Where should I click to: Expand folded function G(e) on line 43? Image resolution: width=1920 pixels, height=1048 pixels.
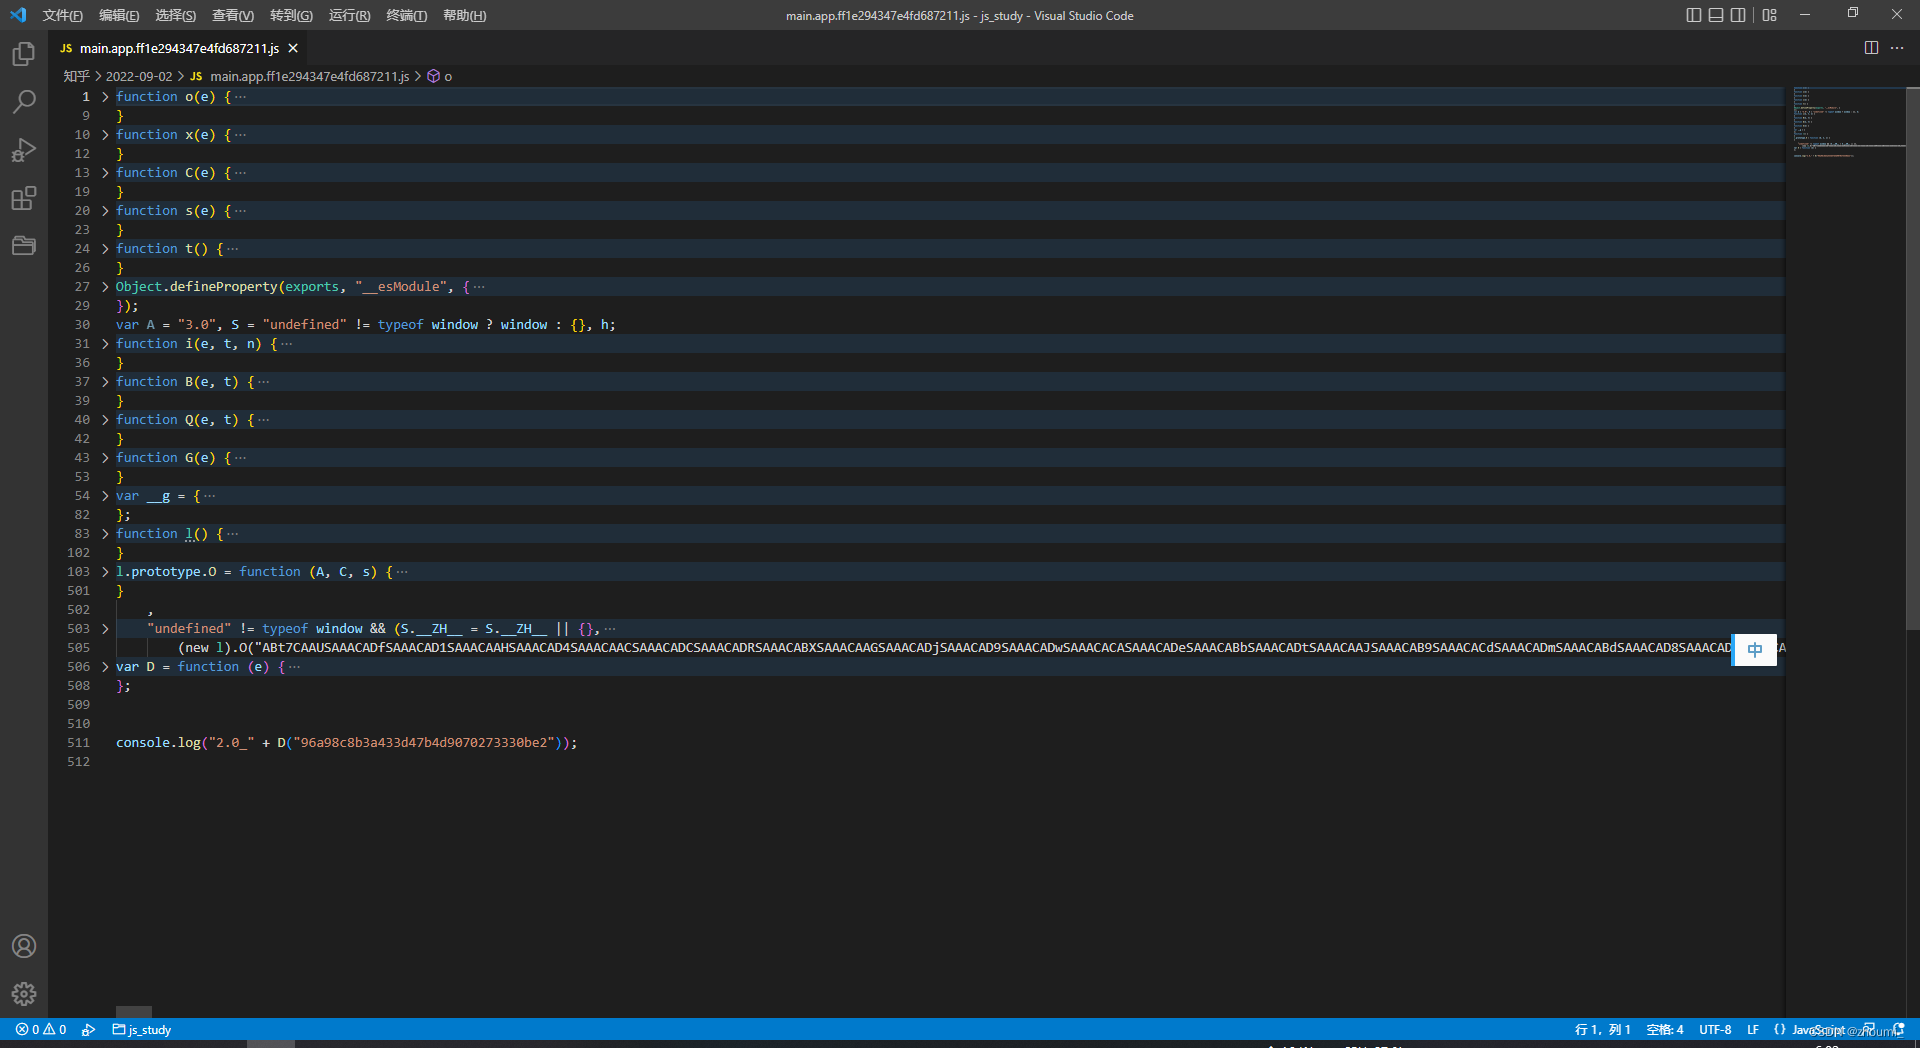click(x=105, y=458)
